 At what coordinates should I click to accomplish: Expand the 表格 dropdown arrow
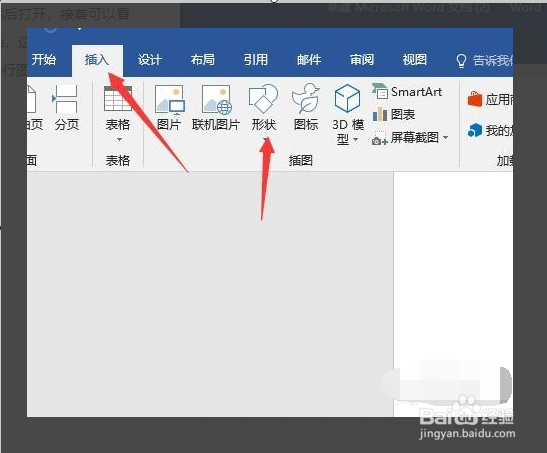click(119, 139)
